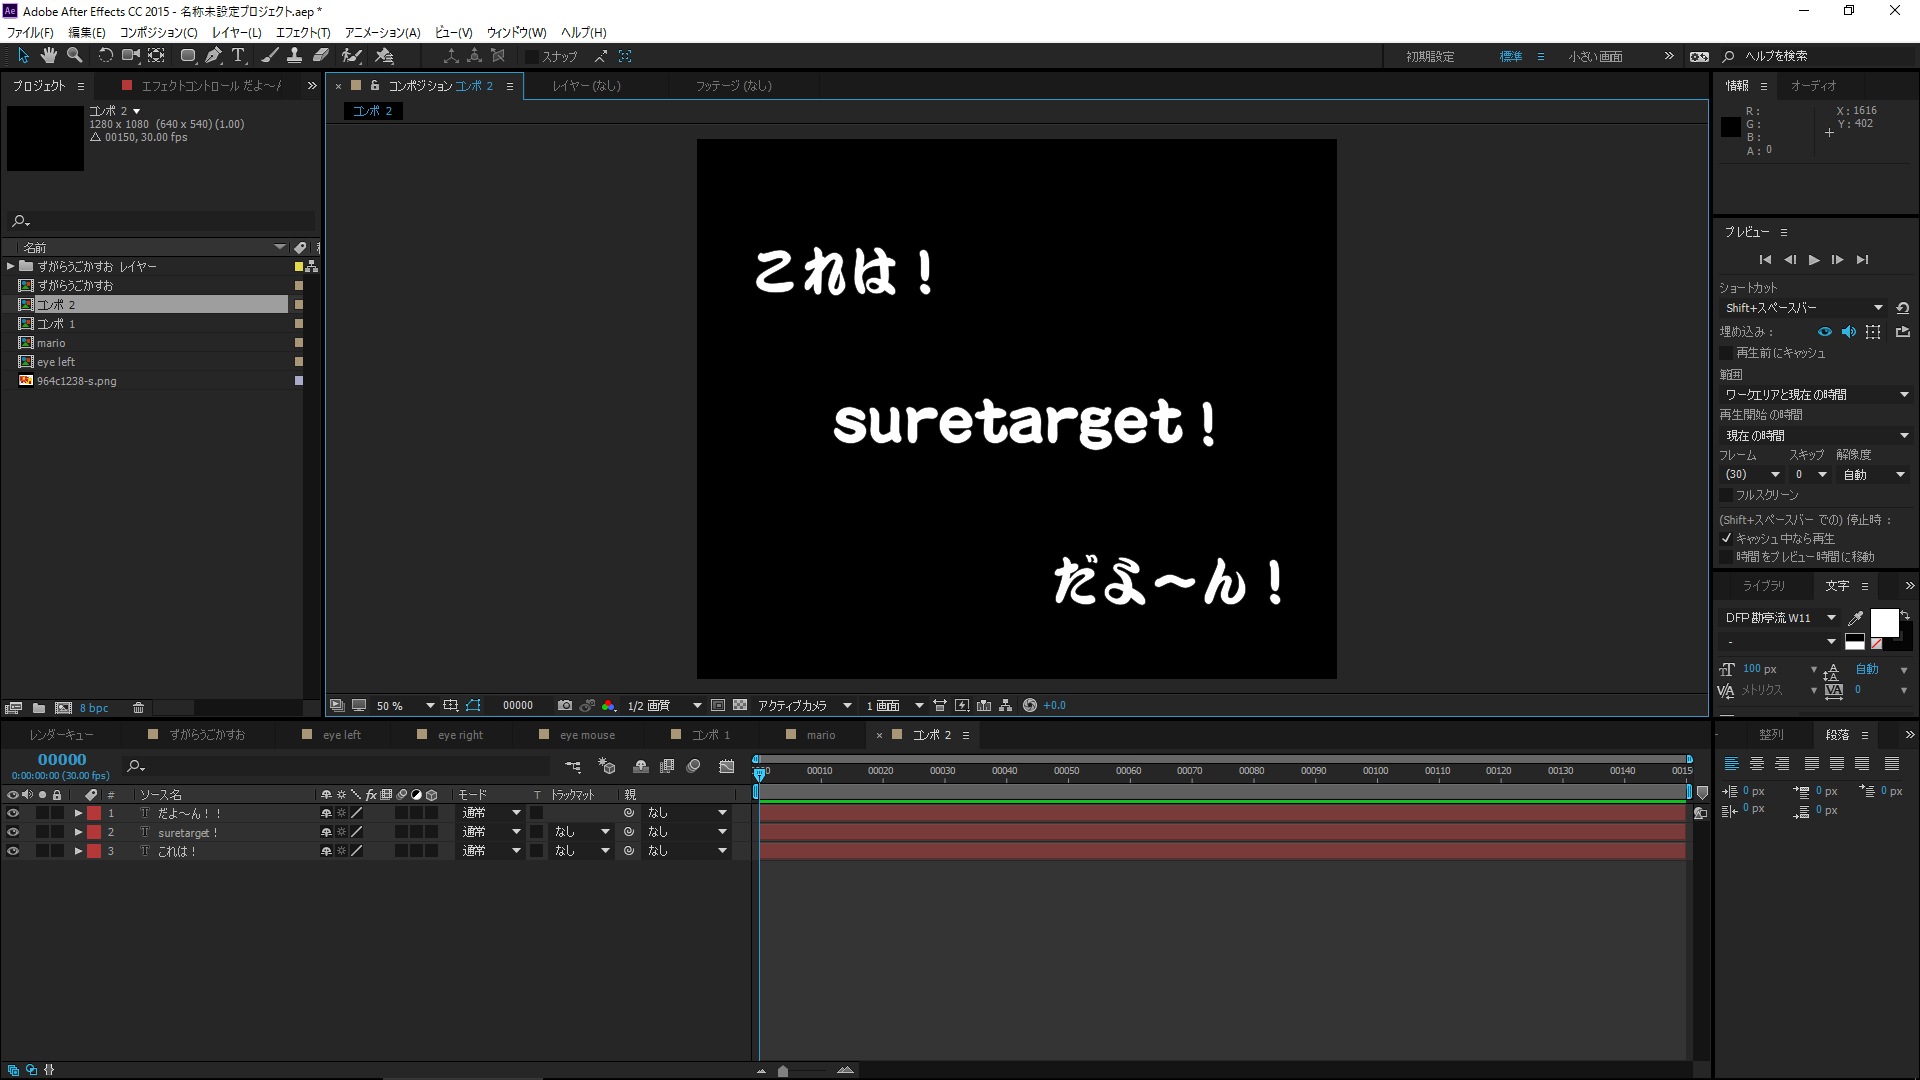Hide the これは！ layer eye toggle
This screenshot has height=1080, width=1920.
pos(13,851)
